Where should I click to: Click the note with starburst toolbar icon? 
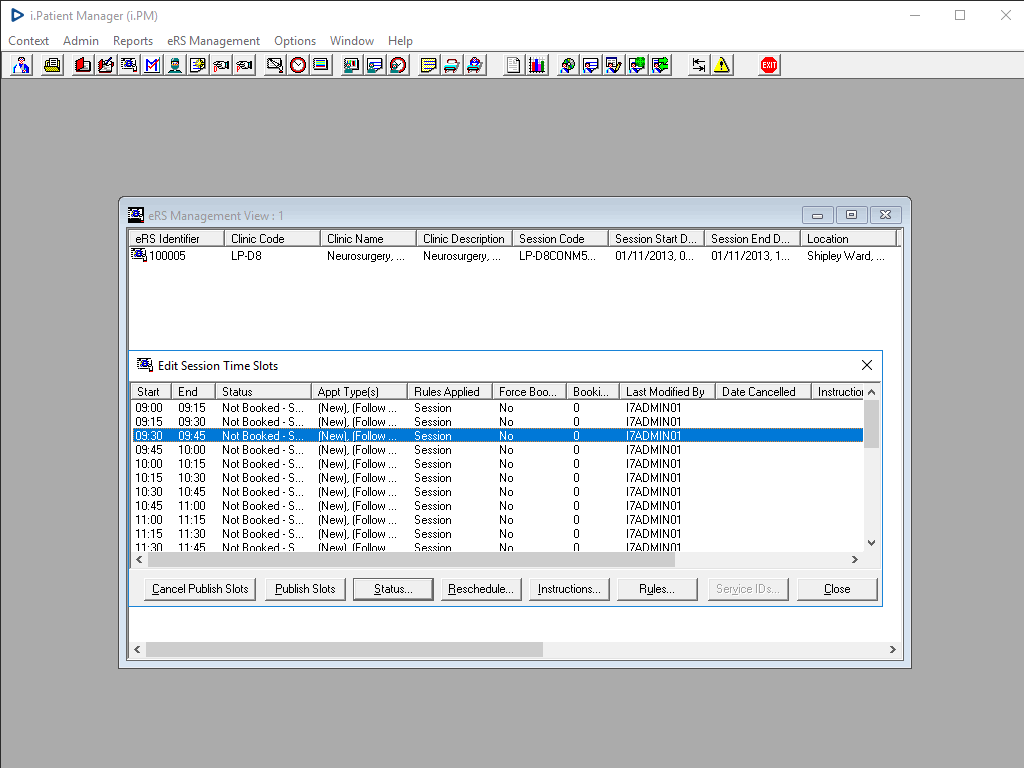click(198, 65)
